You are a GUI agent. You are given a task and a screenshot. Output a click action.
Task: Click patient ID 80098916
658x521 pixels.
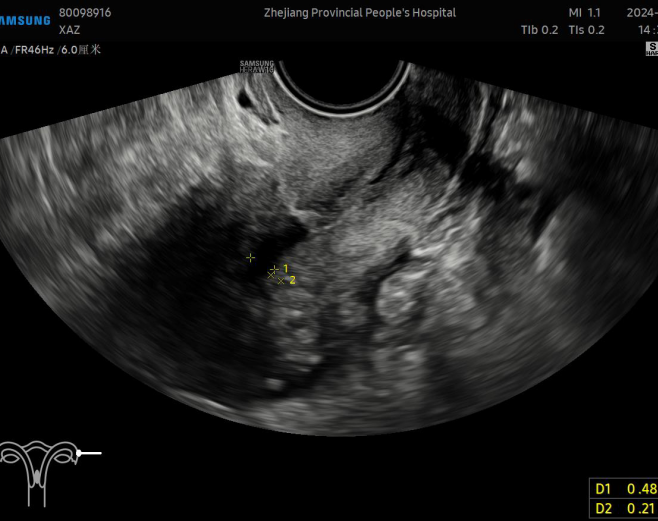85,13
